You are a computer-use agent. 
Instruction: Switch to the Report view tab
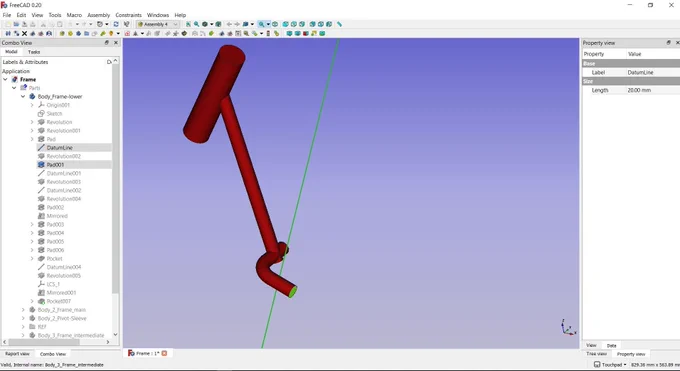(x=17, y=354)
